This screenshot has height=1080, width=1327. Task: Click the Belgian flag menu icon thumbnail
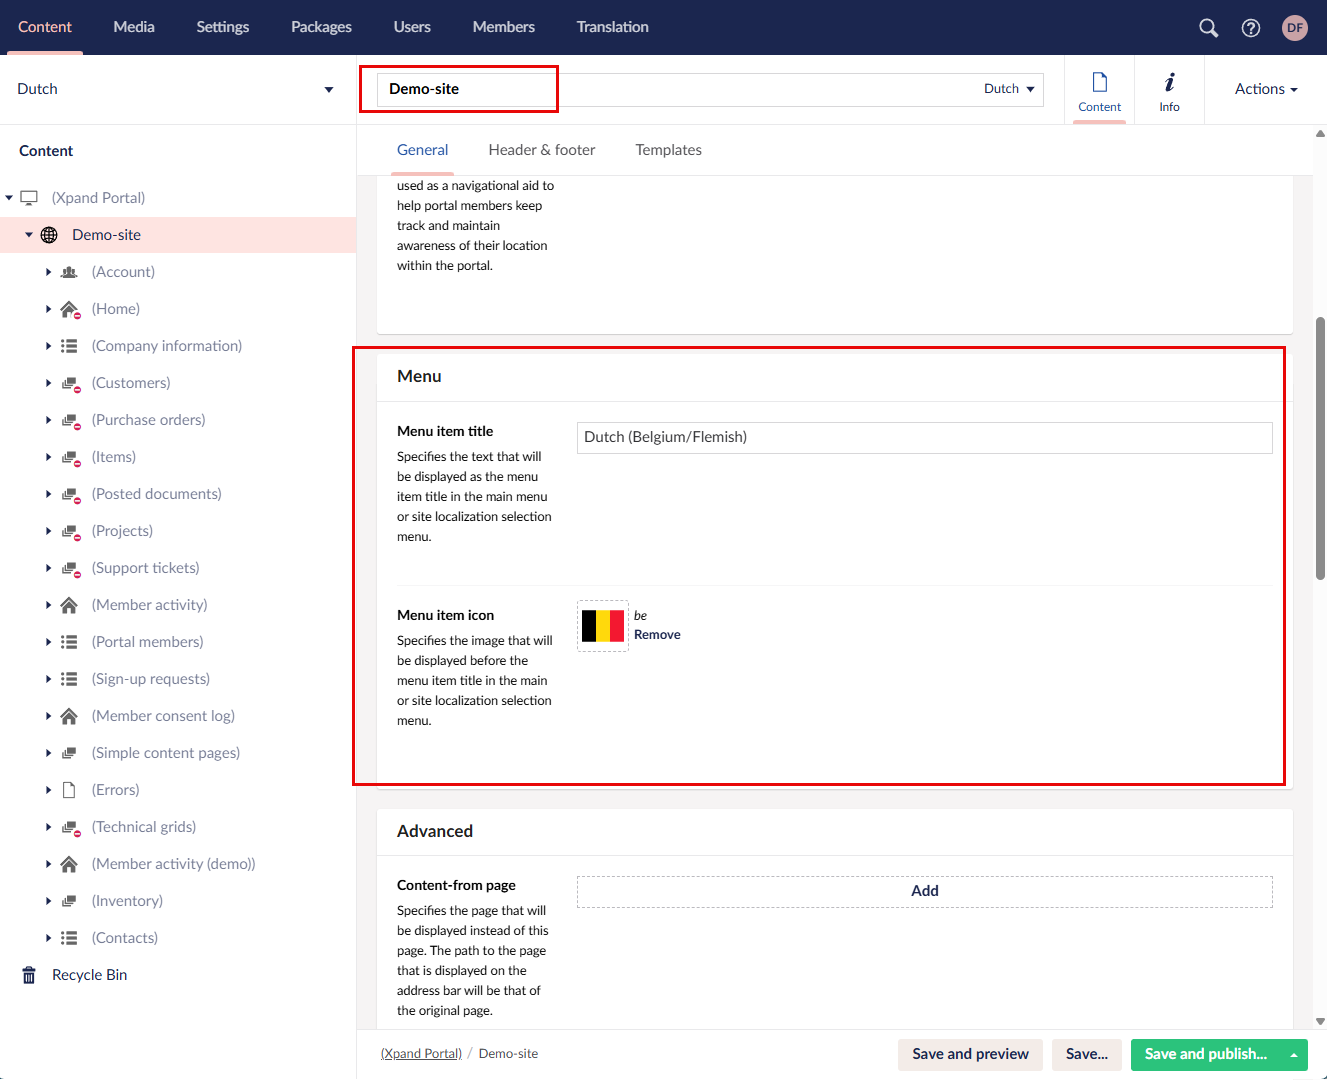603,626
